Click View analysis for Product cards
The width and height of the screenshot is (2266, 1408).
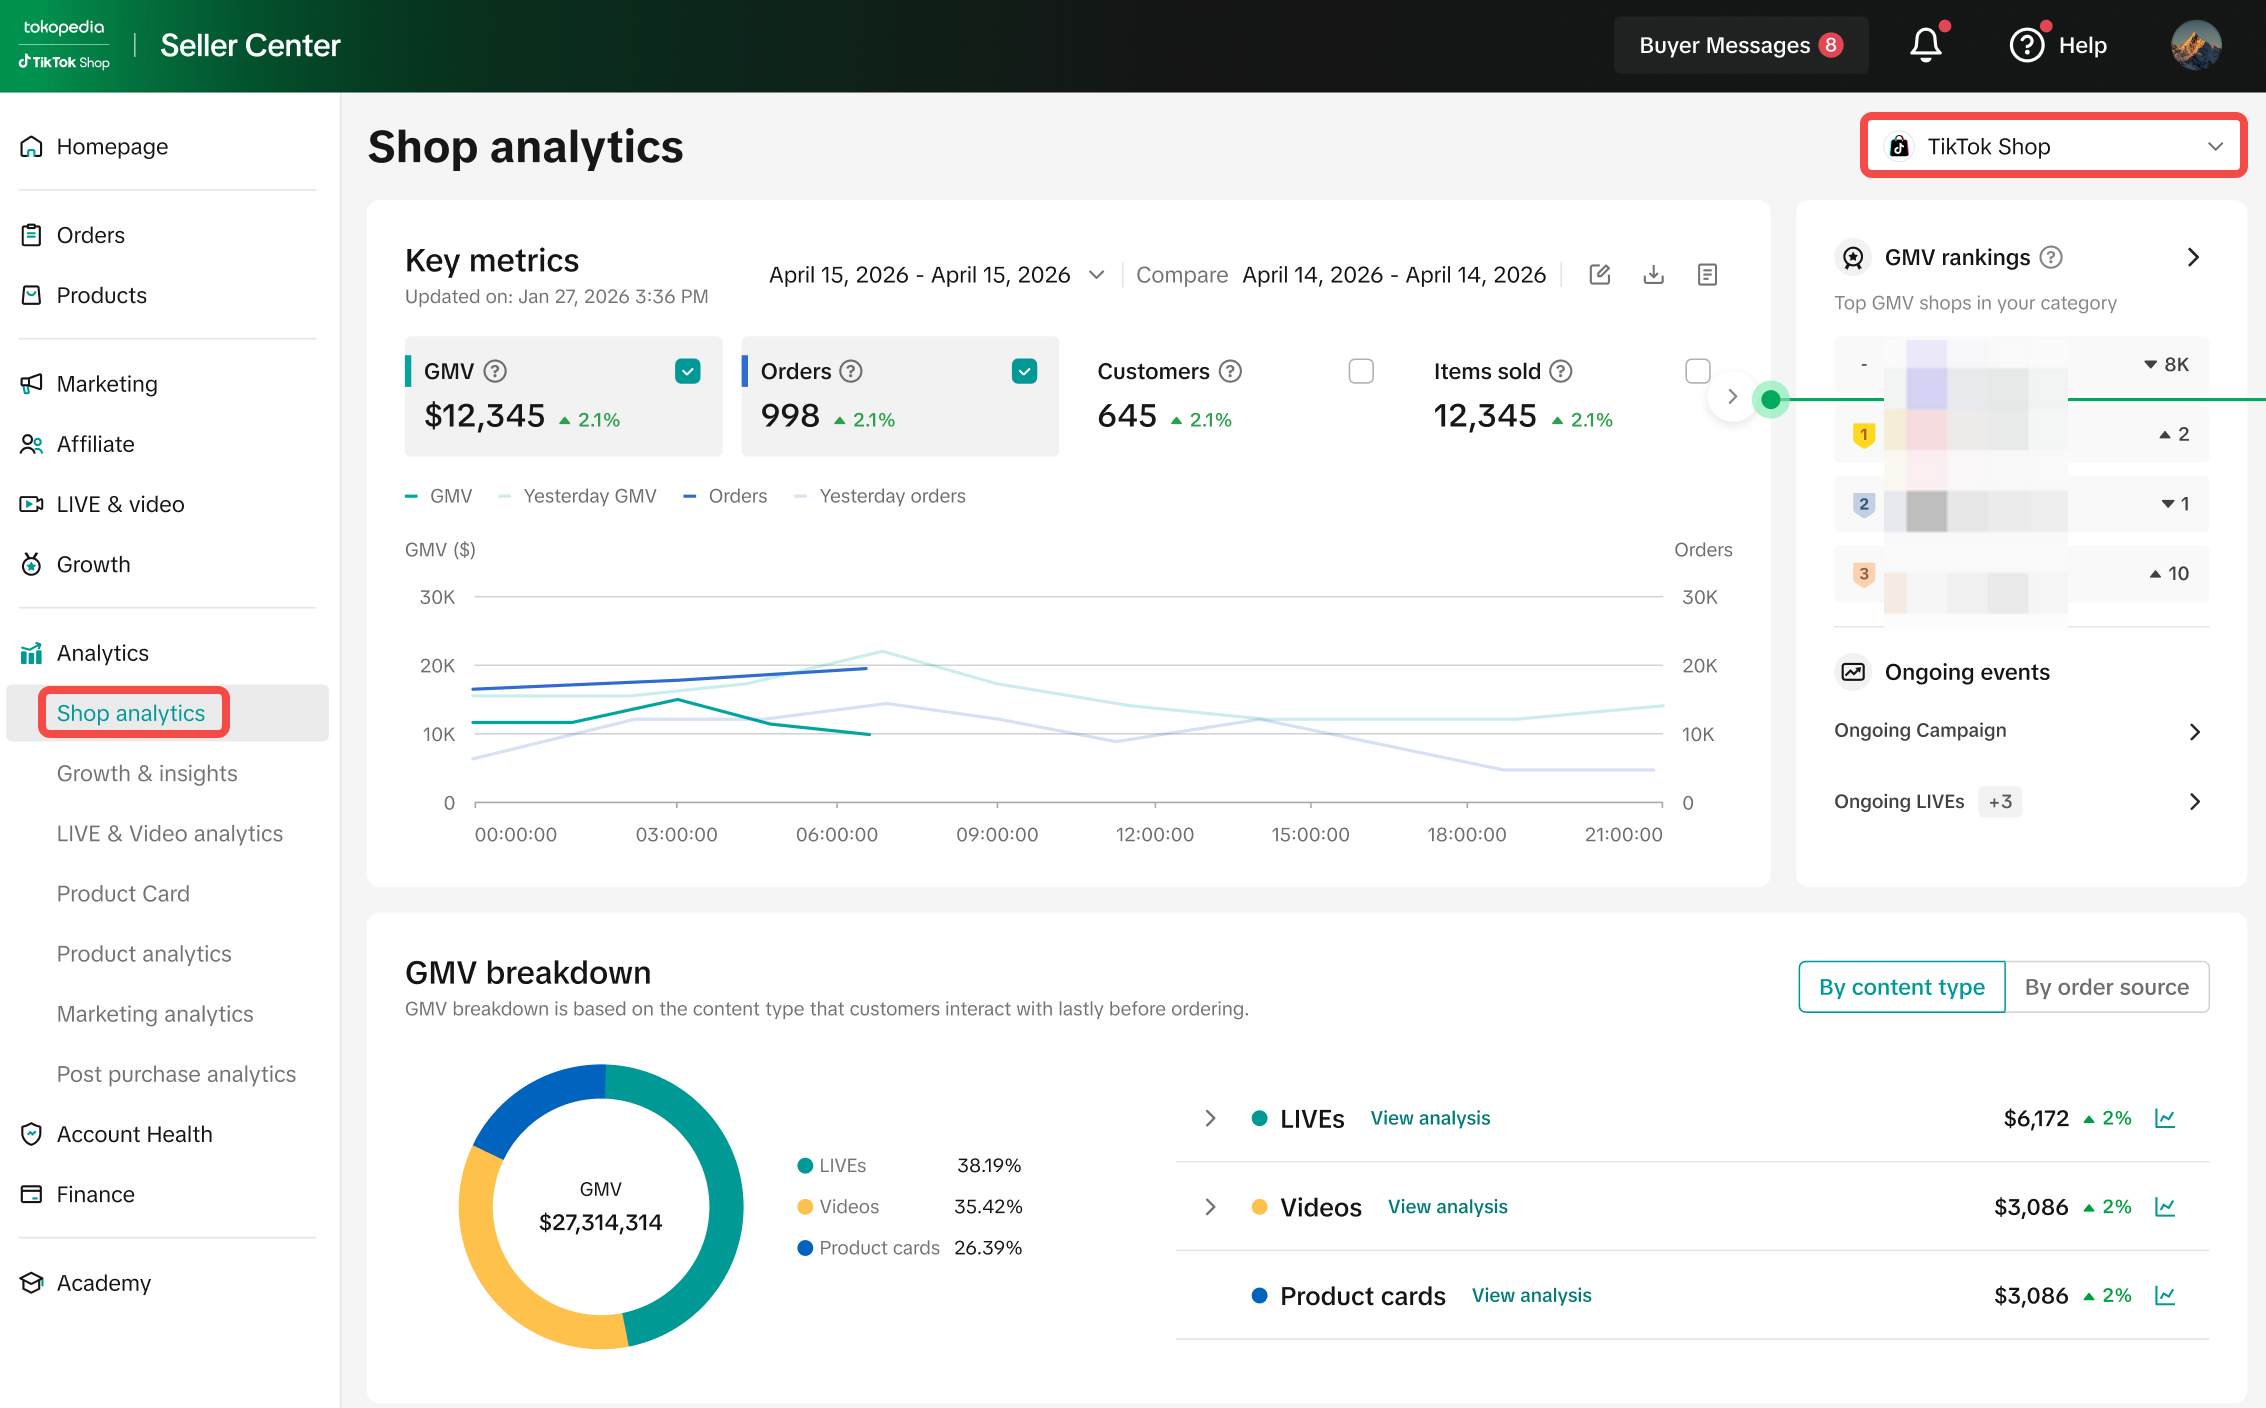point(1531,1295)
